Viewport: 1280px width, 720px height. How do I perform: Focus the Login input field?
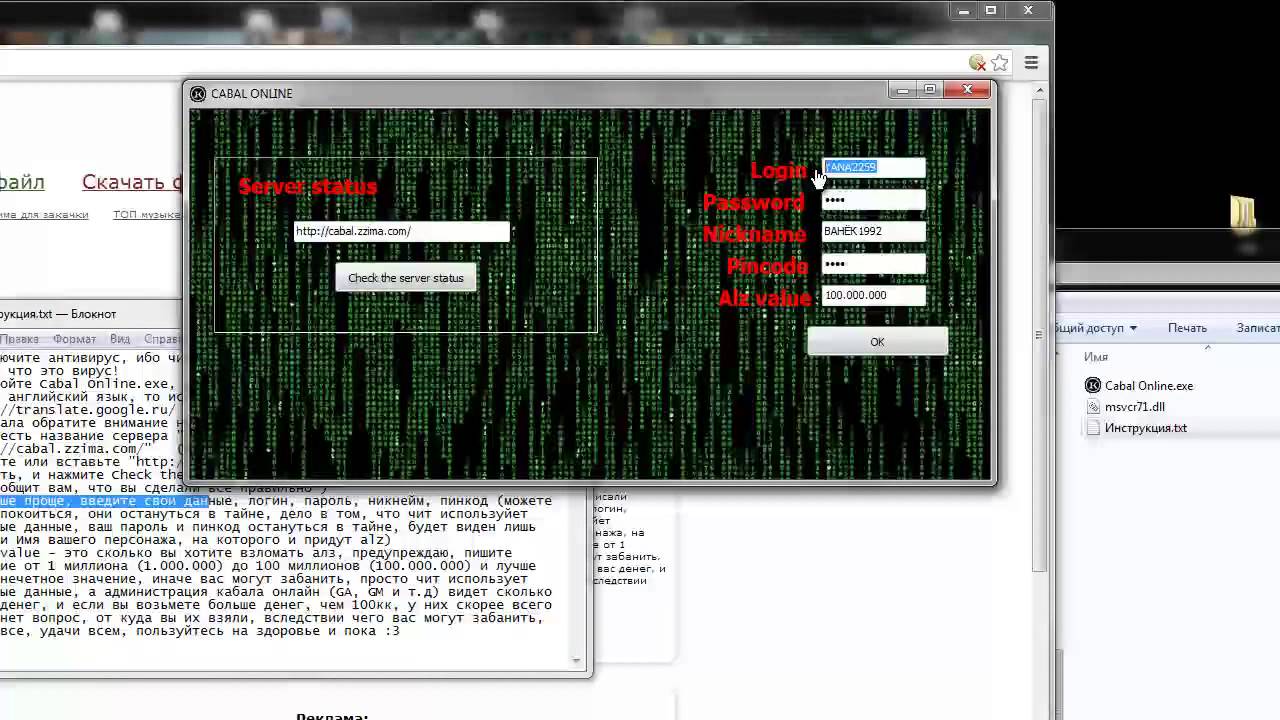coord(873,167)
